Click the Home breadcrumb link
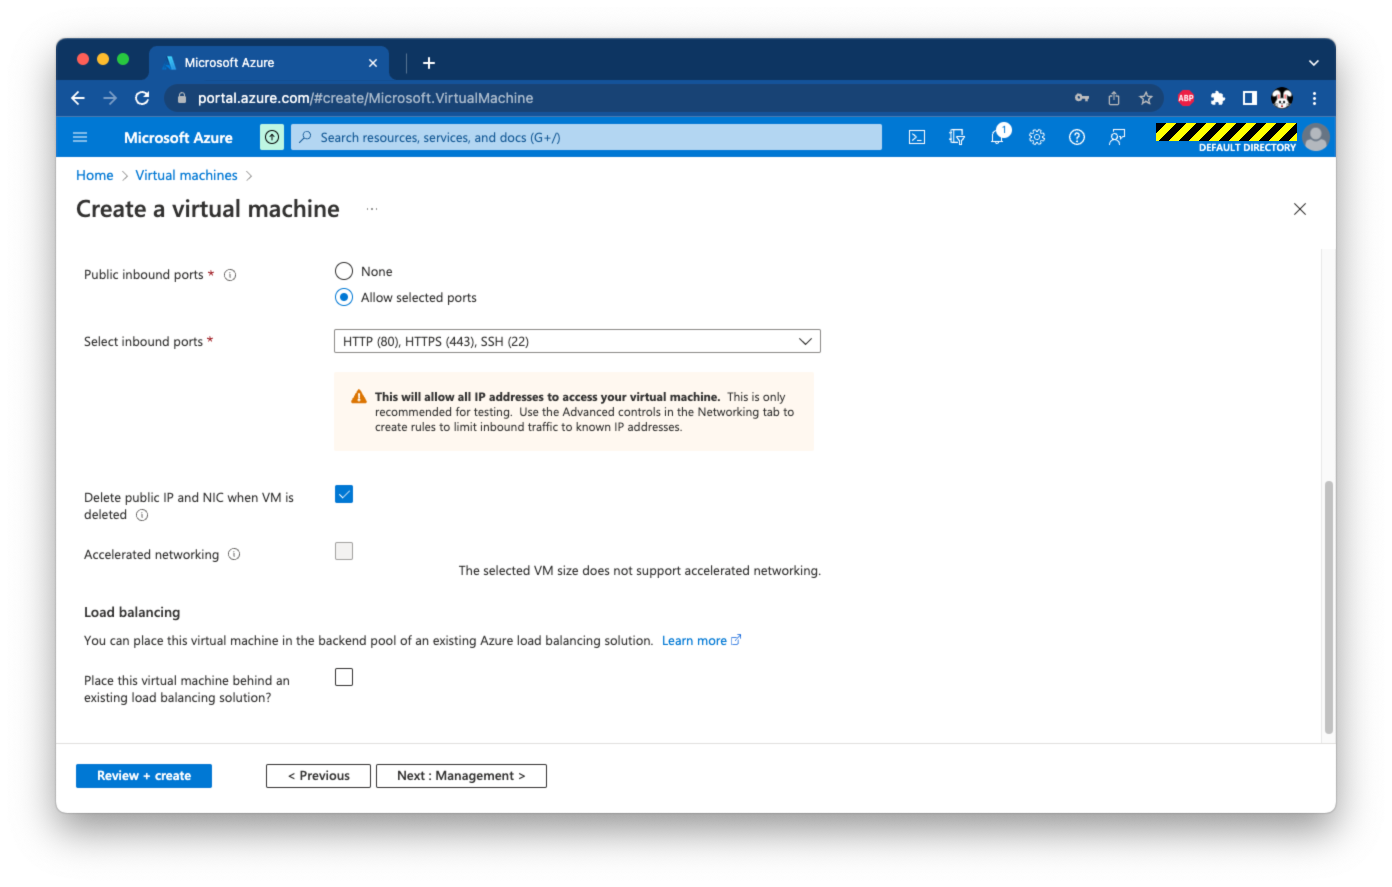 click(94, 175)
